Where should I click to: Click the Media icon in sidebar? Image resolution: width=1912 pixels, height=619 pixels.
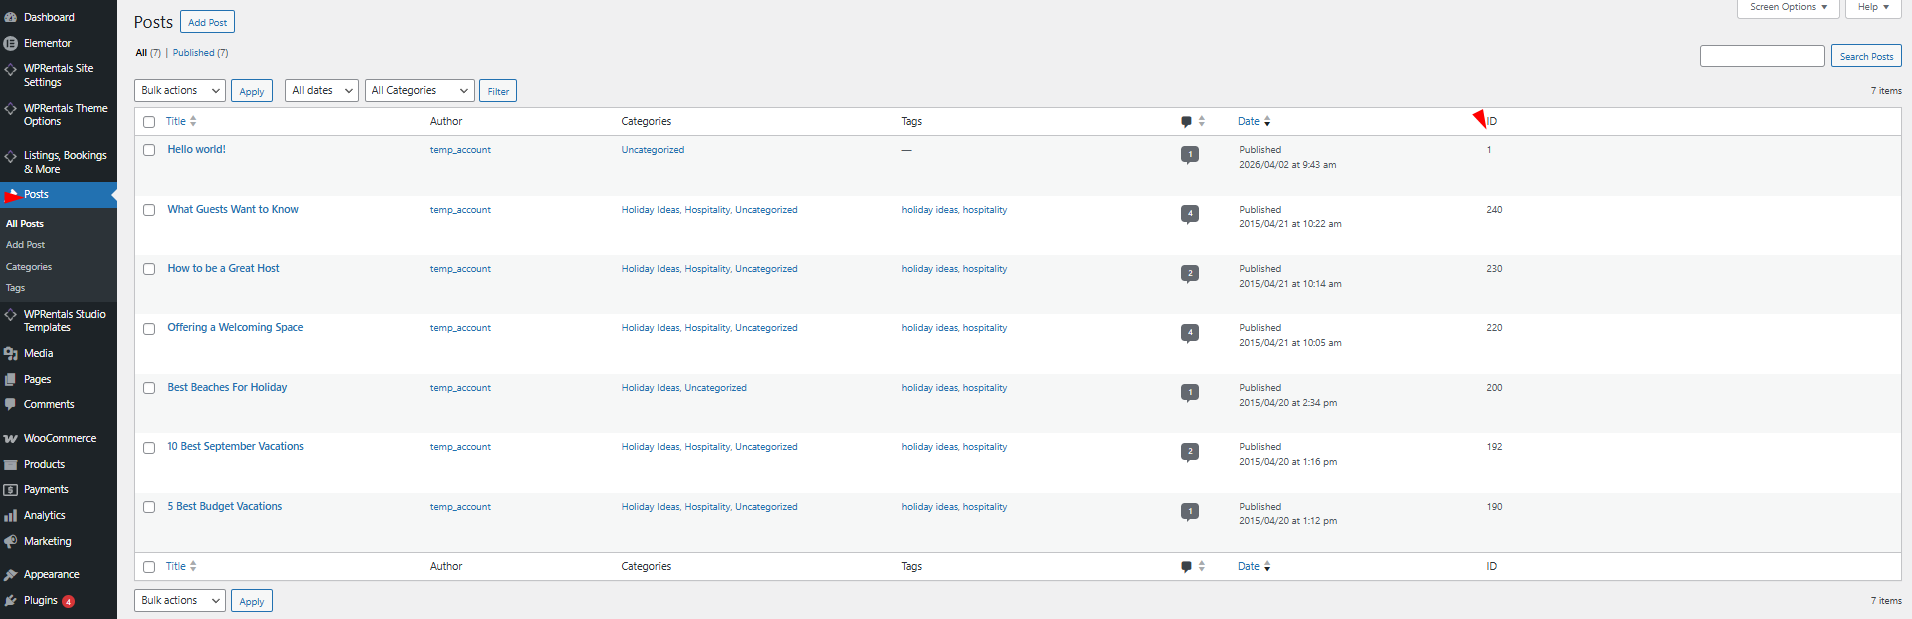(11, 354)
